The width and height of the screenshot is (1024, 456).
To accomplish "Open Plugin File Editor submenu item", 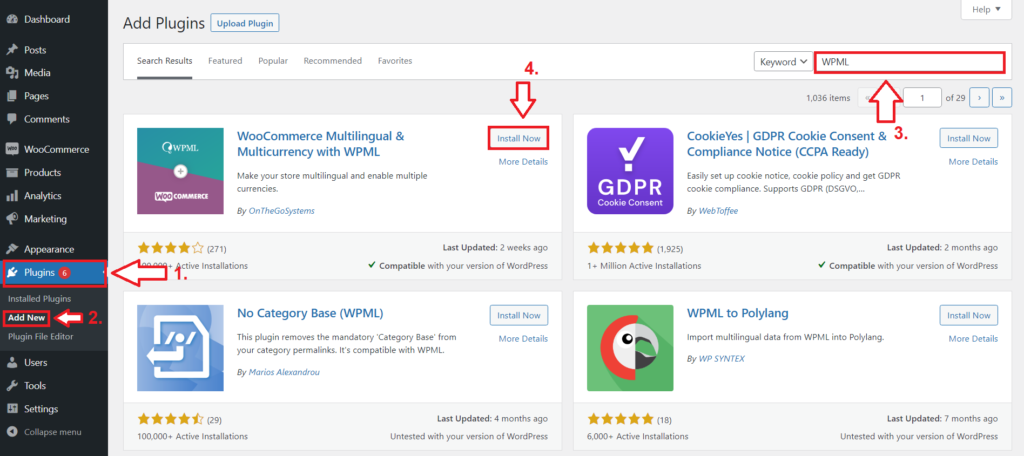I will pyautogui.click(x=40, y=337).
